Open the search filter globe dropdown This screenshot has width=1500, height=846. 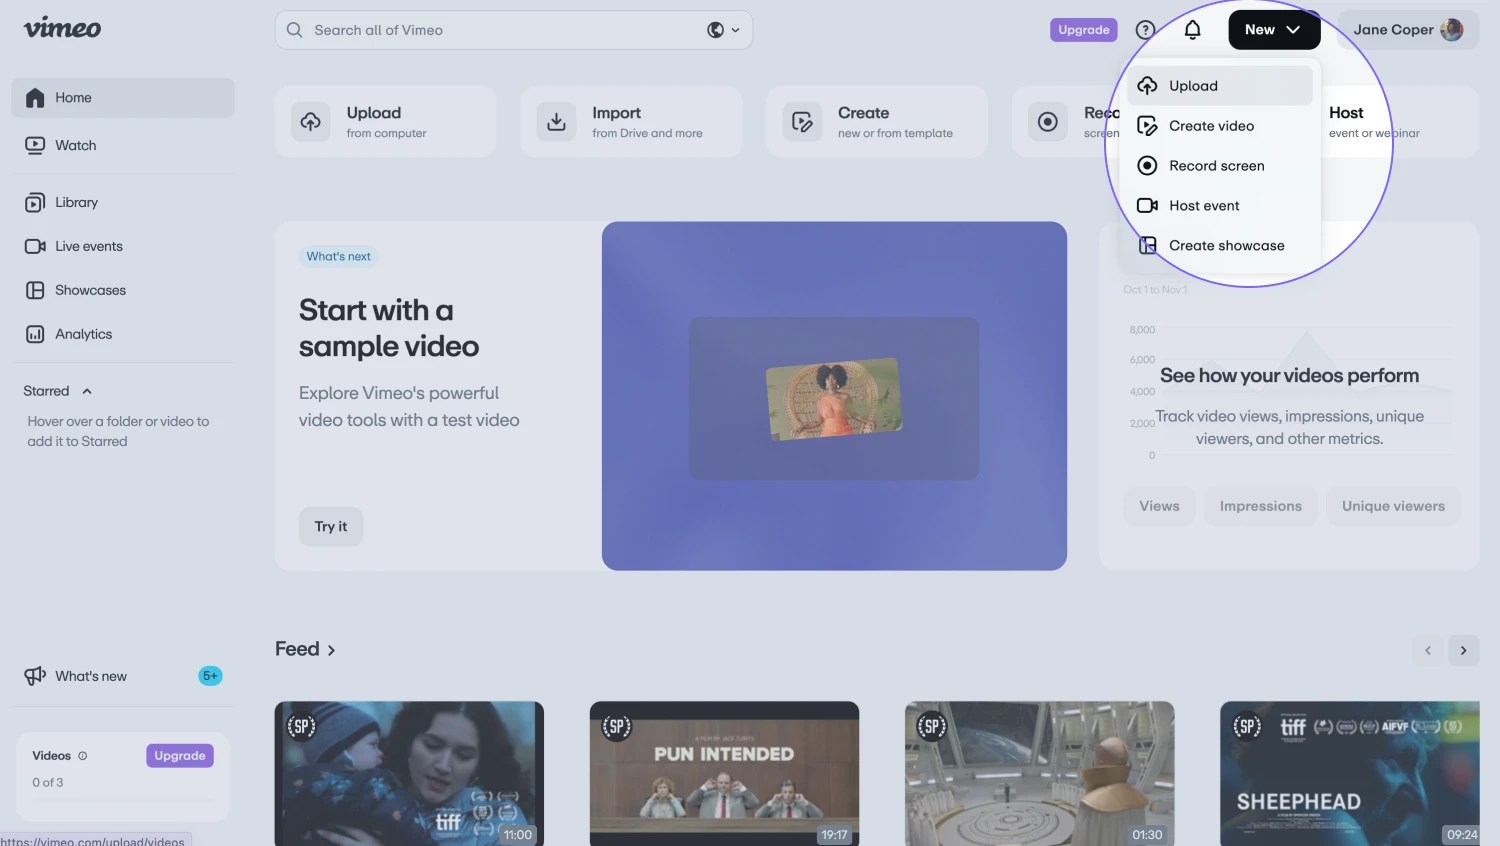(x=723, y=30)
